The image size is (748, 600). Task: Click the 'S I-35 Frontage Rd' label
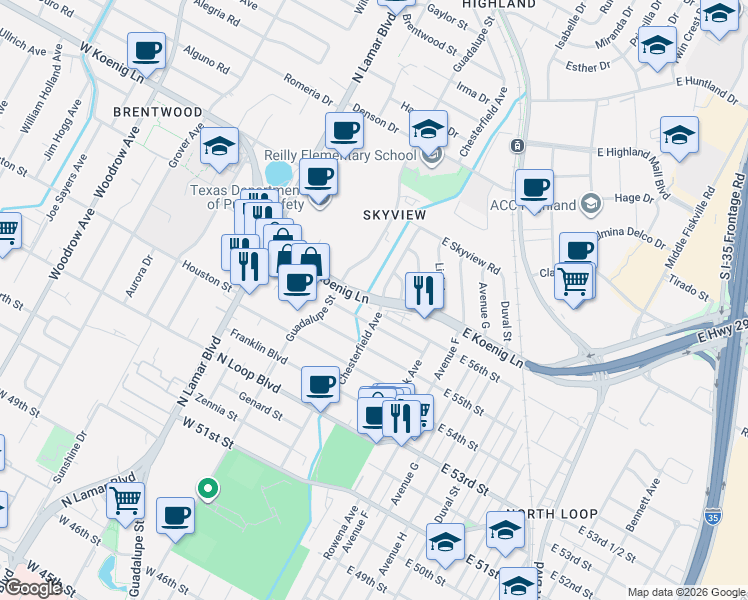coord(733,226)
